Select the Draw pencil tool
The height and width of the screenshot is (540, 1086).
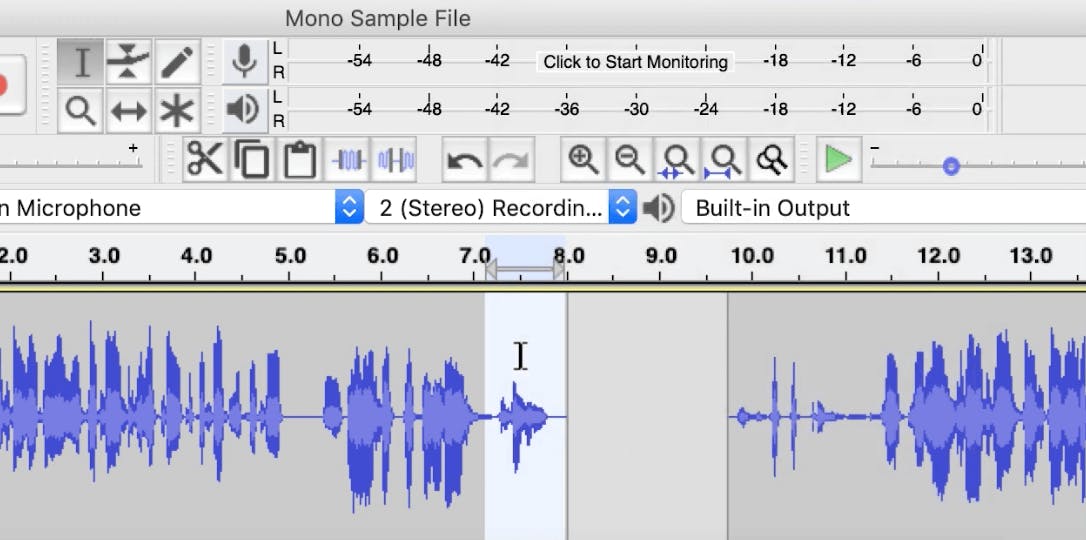[x=177, y=62]
